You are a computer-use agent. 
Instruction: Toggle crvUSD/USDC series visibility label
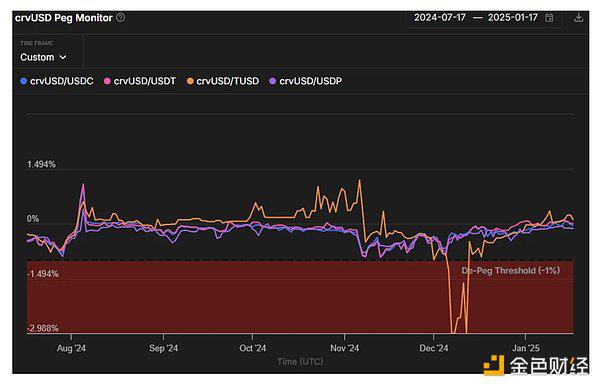[x=62, y=81]
